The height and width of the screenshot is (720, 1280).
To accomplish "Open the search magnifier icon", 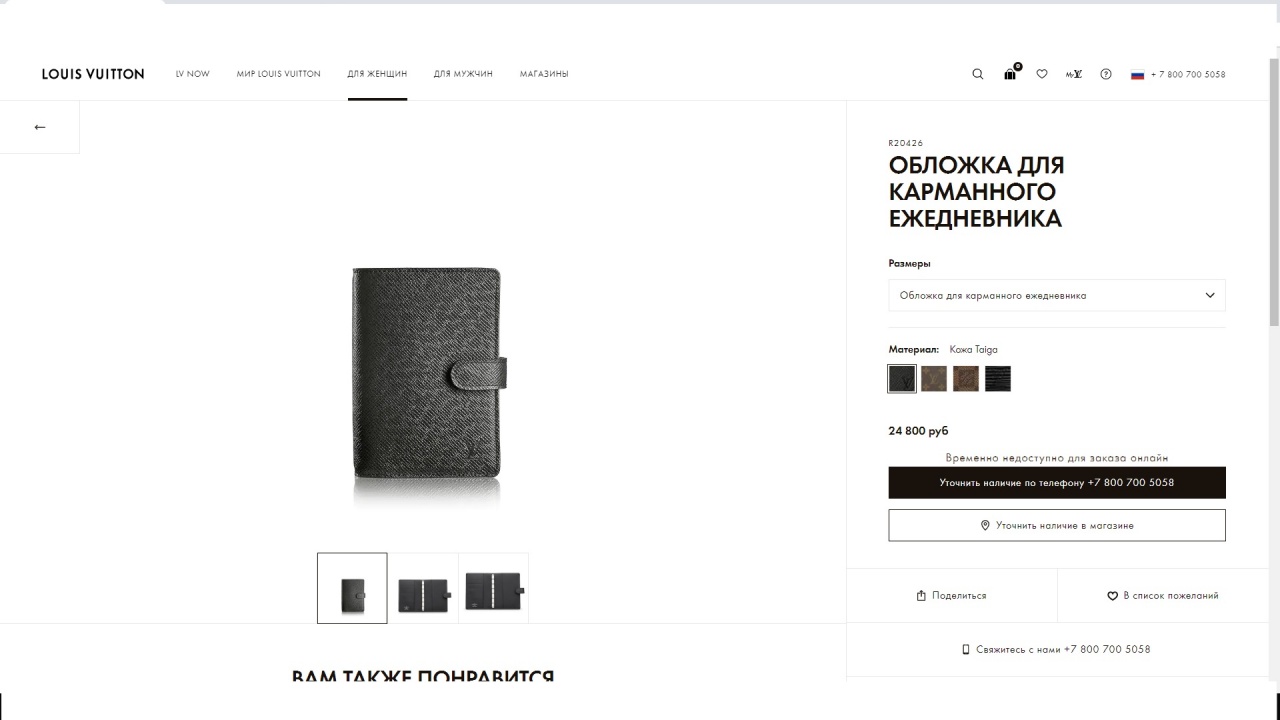I will click(x=978, y=74).
